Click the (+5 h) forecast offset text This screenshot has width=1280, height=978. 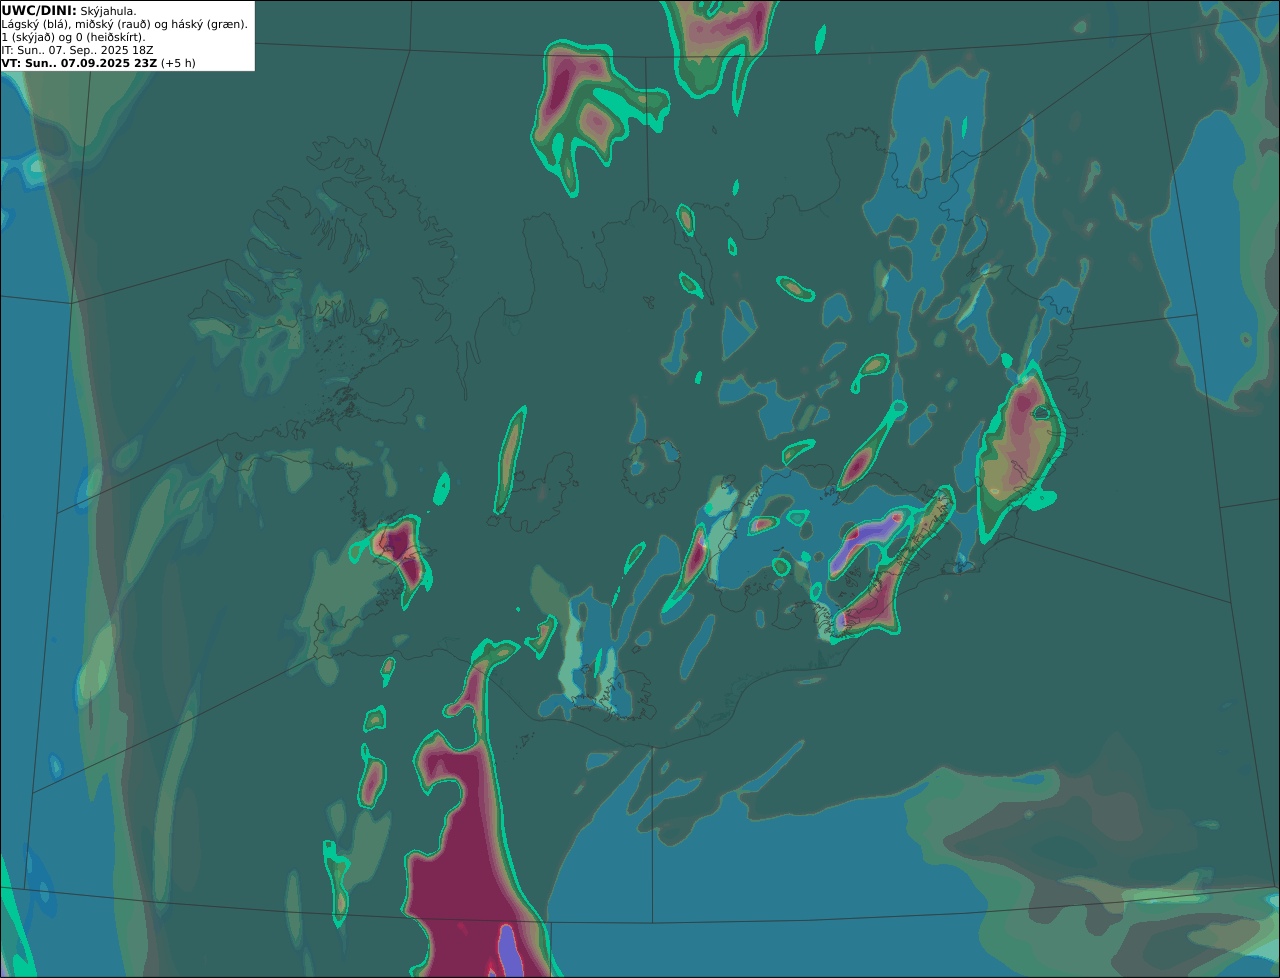178,63
